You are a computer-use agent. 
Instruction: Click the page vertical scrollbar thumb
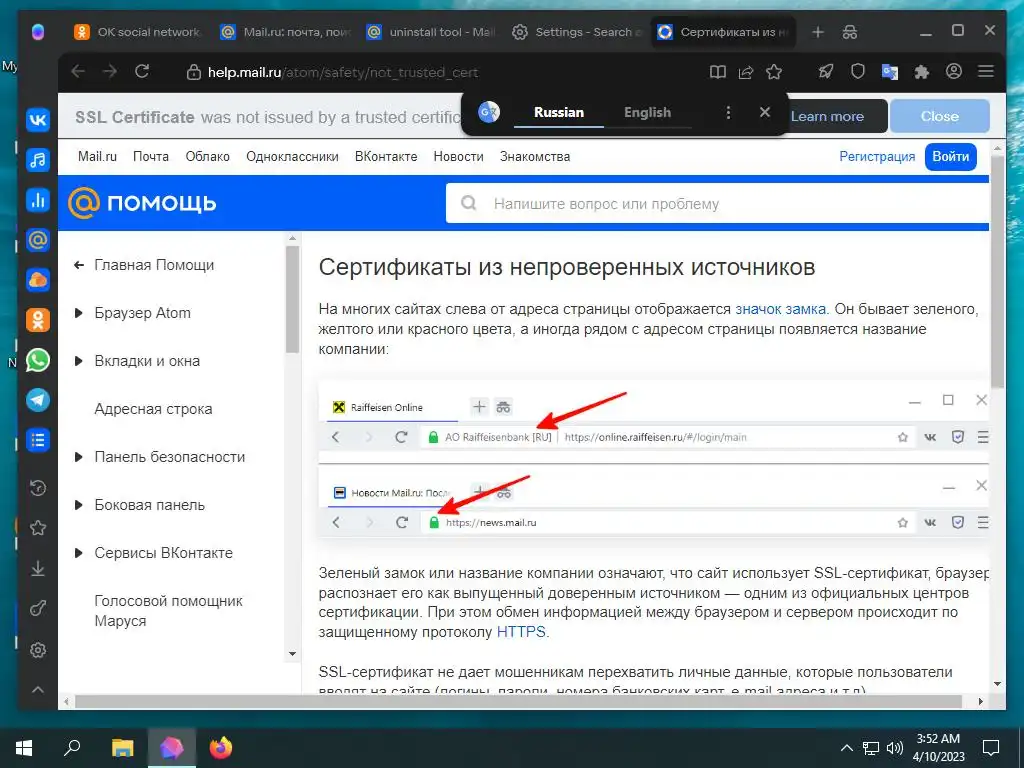pyautogui.click(x=997, y=273)
